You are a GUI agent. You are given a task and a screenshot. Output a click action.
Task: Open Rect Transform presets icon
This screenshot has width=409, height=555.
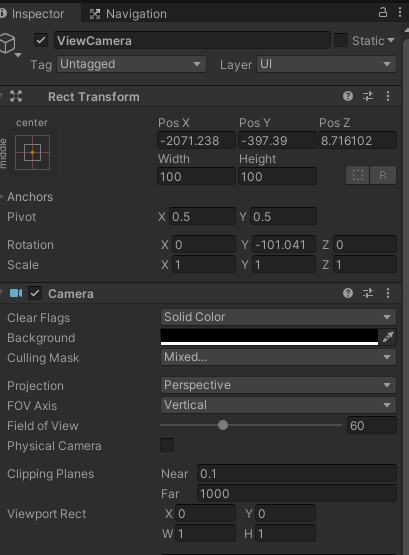(368, 96)
